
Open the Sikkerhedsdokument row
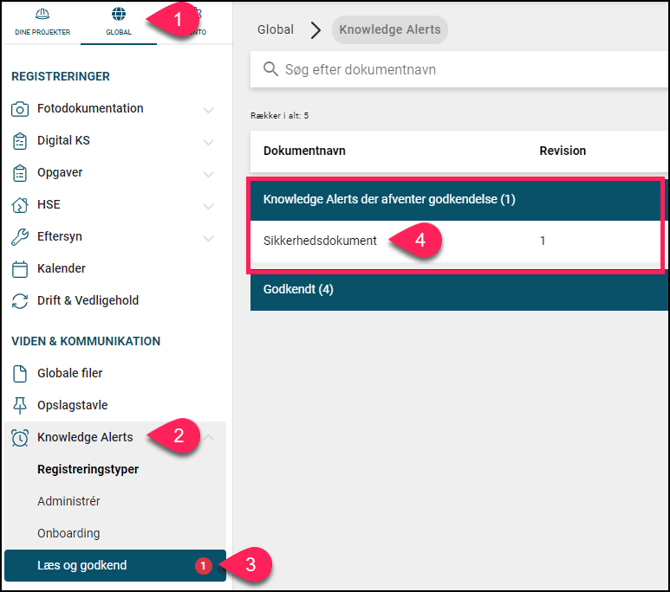(x=320, y=241)
